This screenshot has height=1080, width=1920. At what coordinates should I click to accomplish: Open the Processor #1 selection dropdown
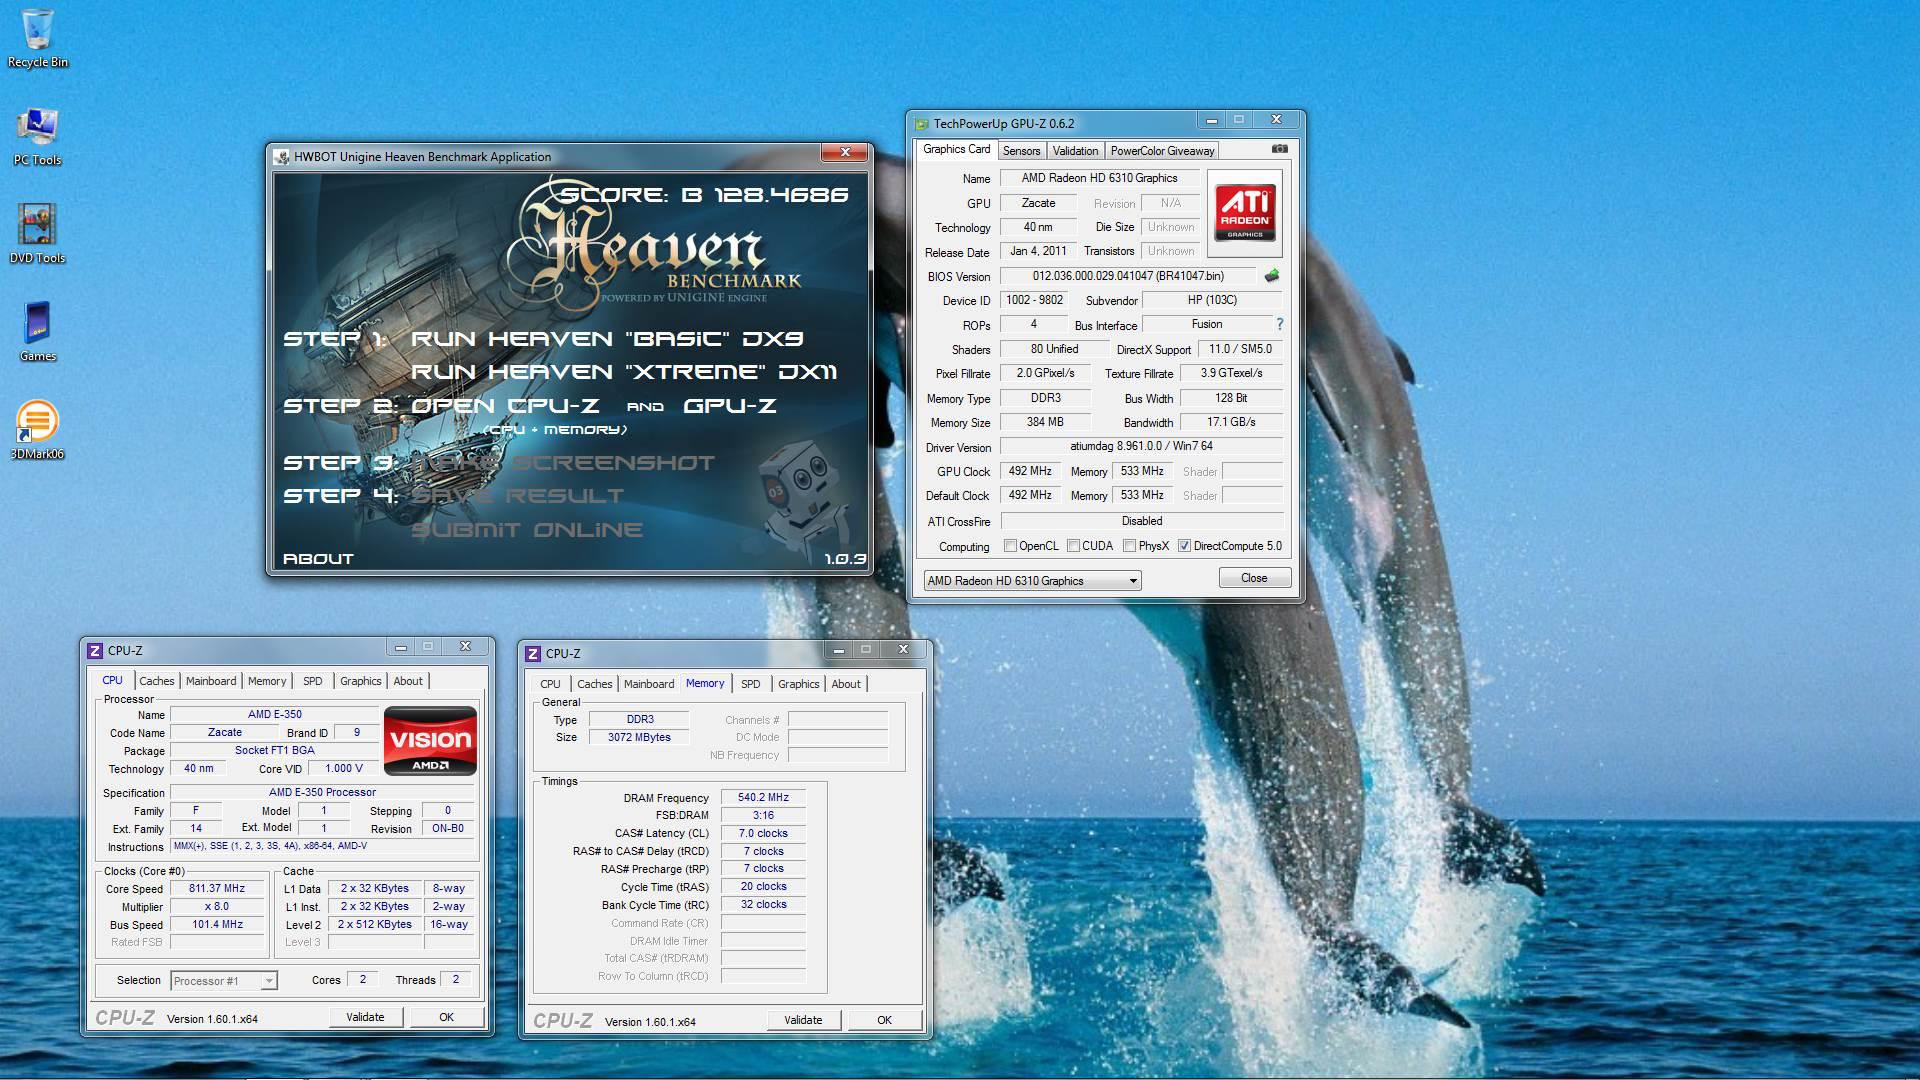point(223,981)
